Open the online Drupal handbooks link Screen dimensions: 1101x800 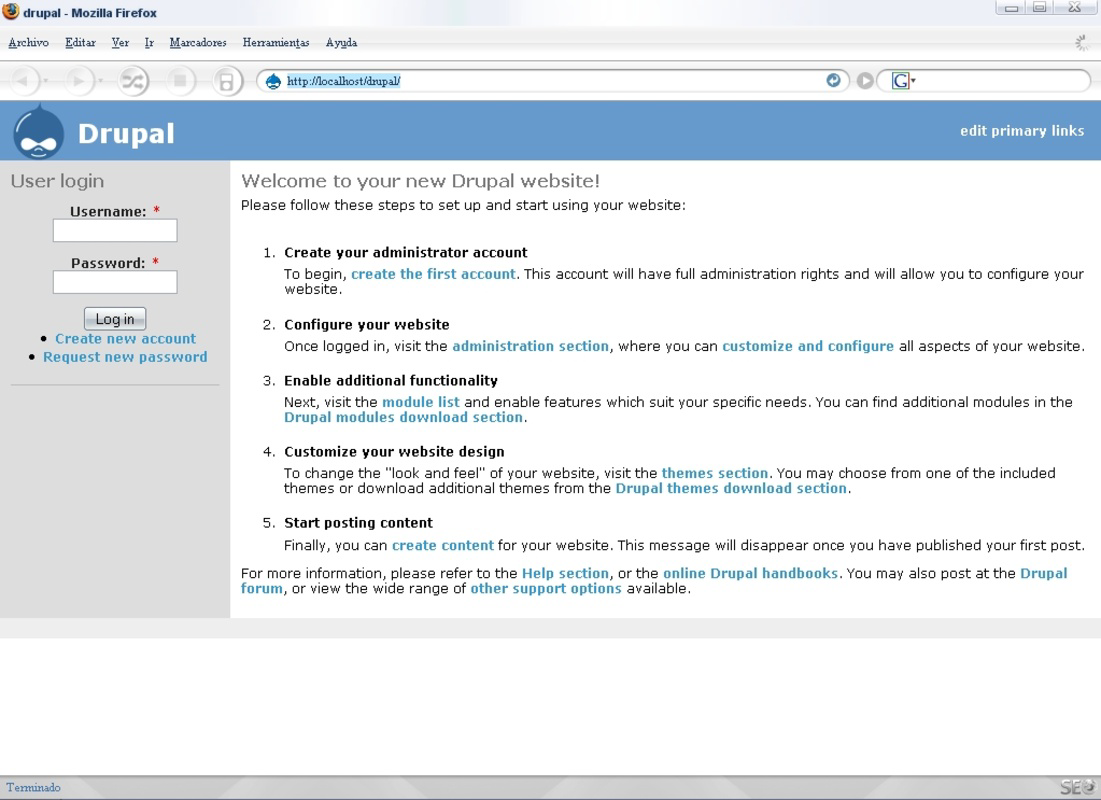(x=751, y=573)
